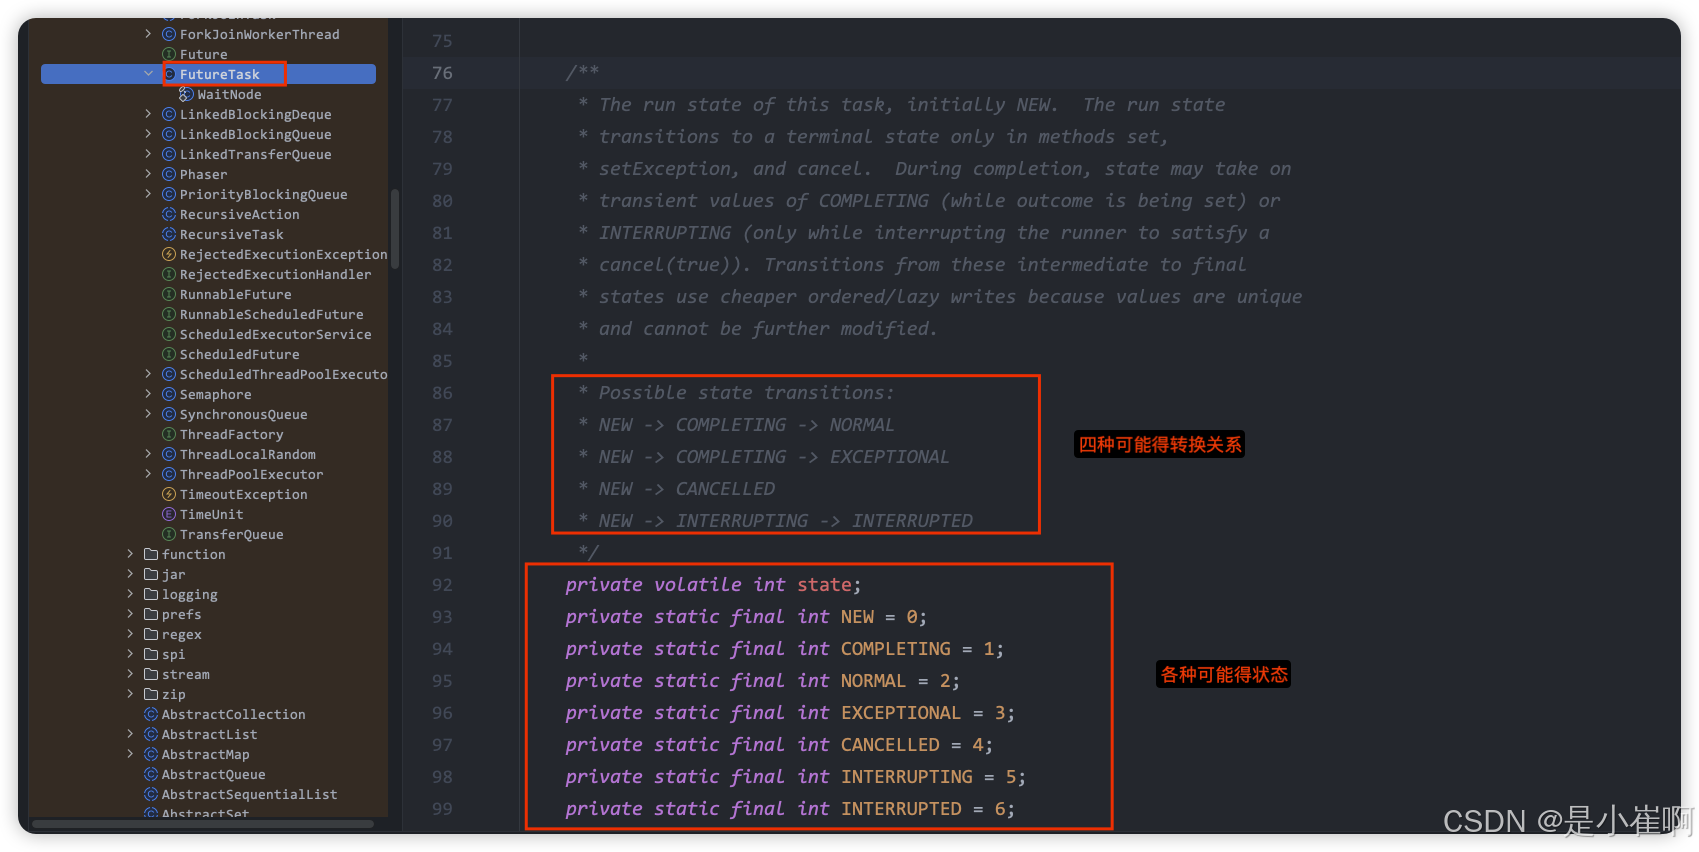Expand the ThreadPoolExecutor node

(148, 474)
